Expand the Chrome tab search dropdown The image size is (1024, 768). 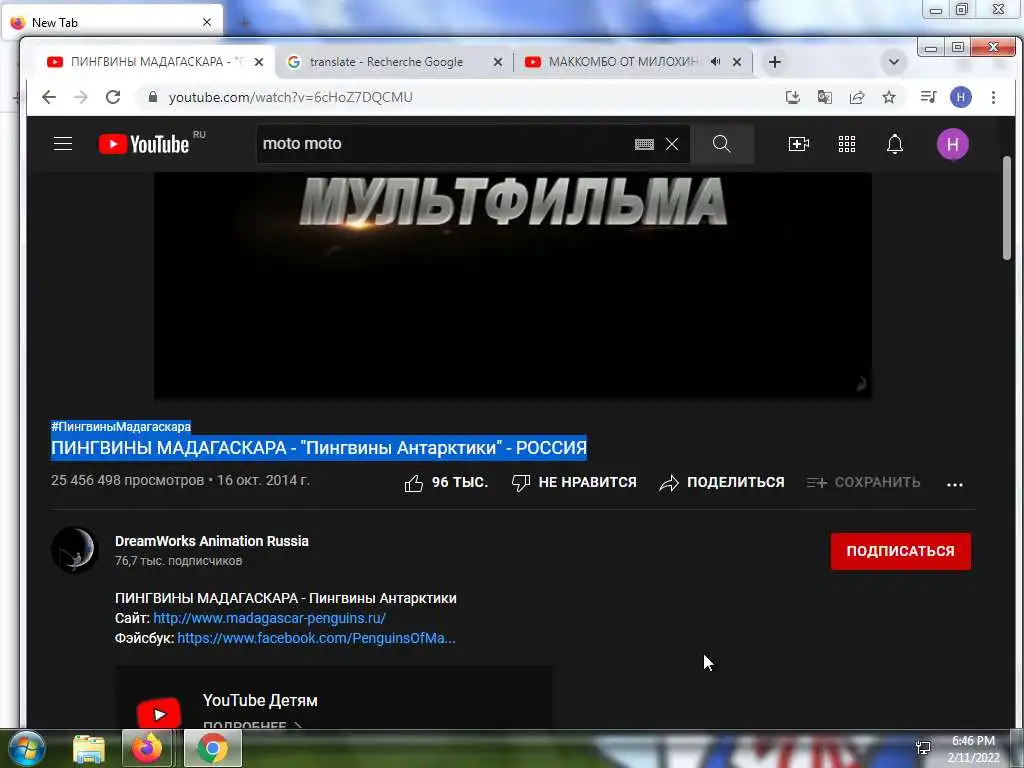pos(893,62)
